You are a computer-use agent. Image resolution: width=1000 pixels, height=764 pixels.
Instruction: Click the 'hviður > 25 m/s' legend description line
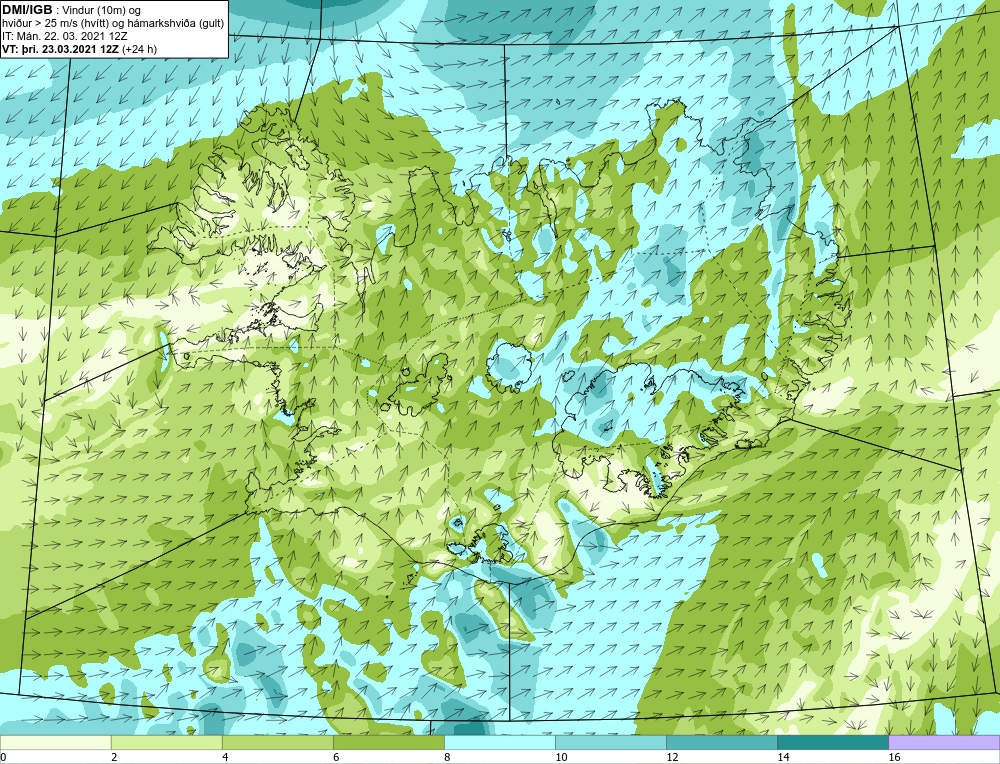pyautogui.click(x=113, y=23)
